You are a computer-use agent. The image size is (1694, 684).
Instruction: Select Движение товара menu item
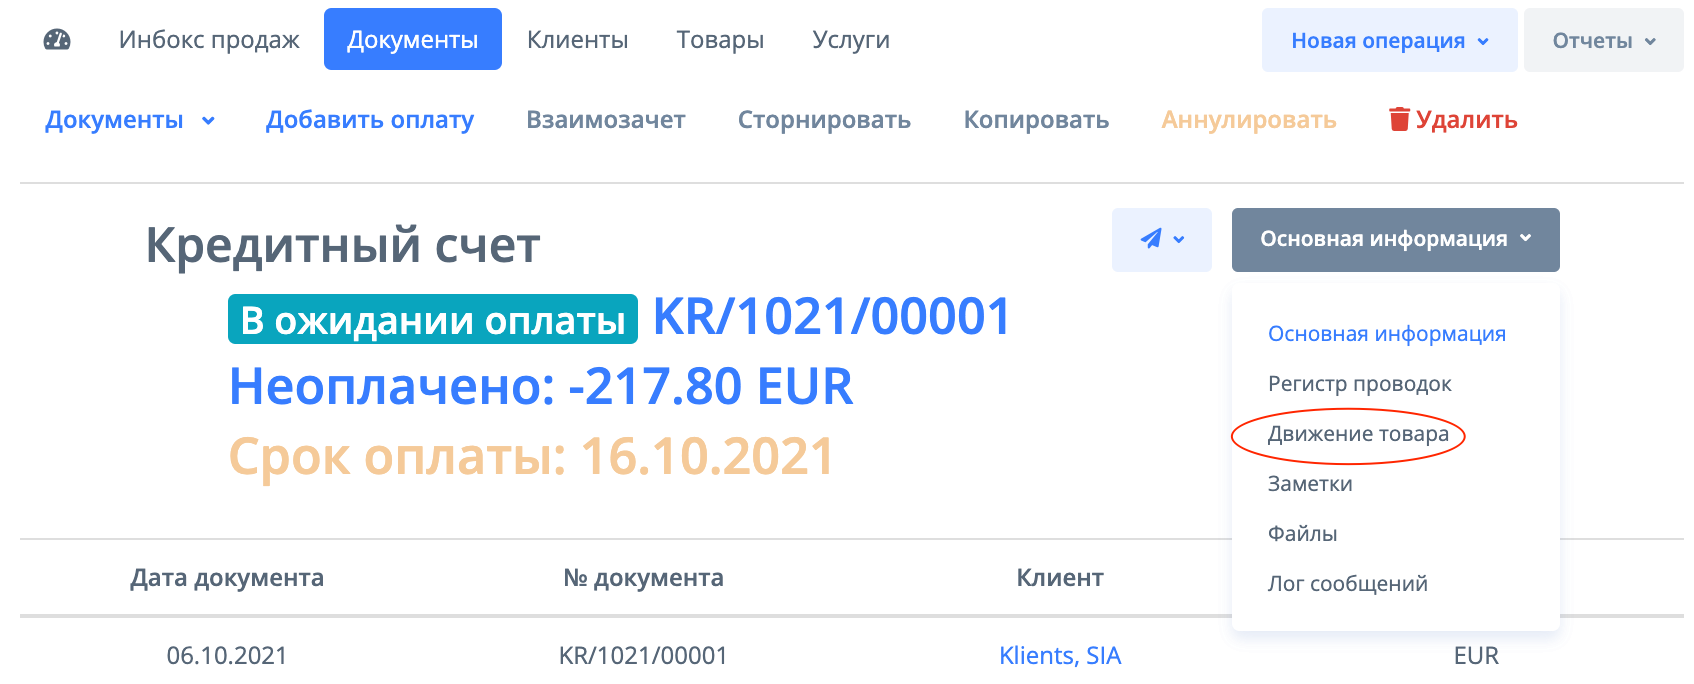tap(1357, 434)
